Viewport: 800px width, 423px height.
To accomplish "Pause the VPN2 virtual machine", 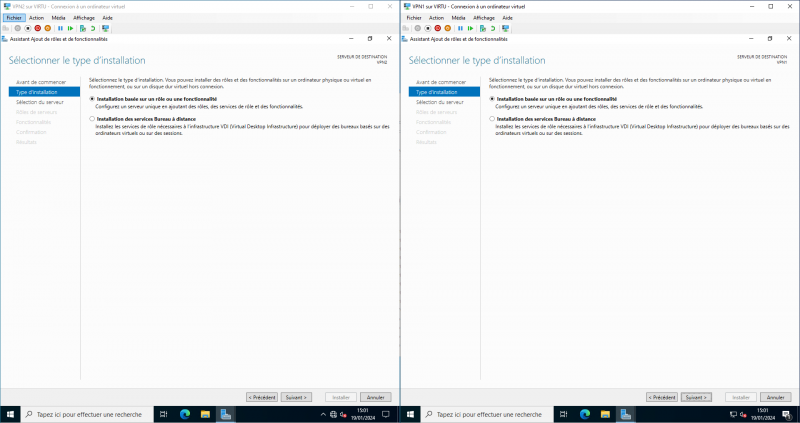I will click(x=61, y=29).
